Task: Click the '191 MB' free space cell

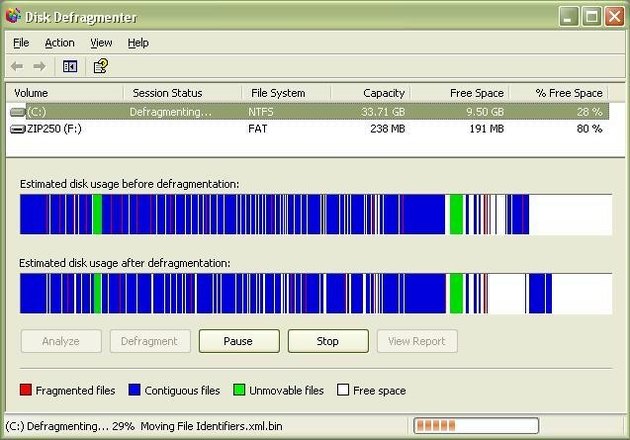Action: [487, 129]
